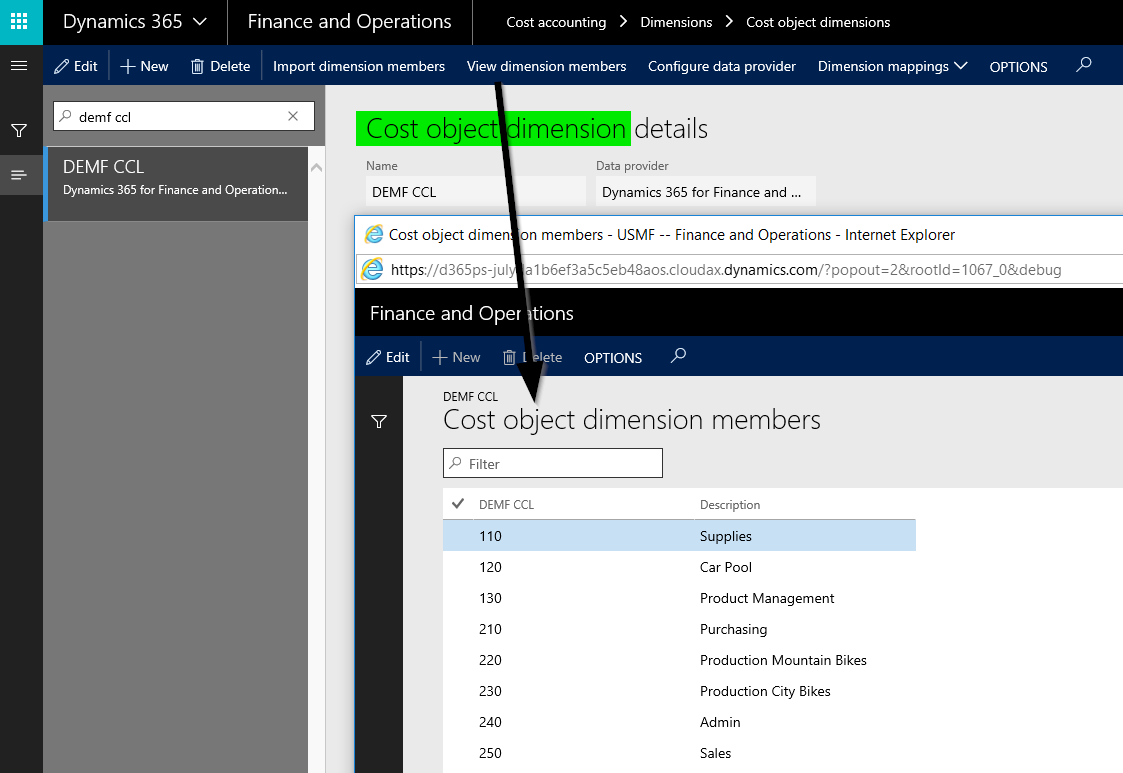Click the search magnifier in main toolbar
This screenshot has height=773, width=1123.
click(1084, 65)
